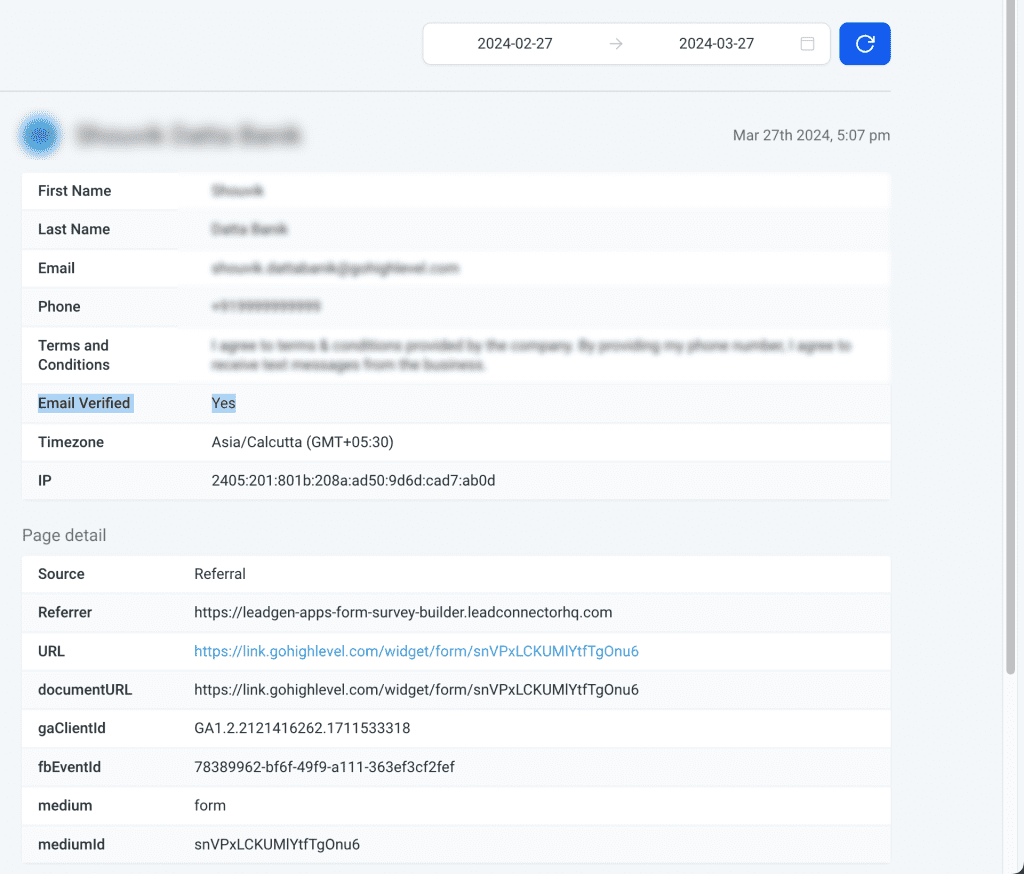Select the mediumId value snVPxLCKUMlYtfTgOnu6
1024x874 pixels.
[x=276, y=844]
